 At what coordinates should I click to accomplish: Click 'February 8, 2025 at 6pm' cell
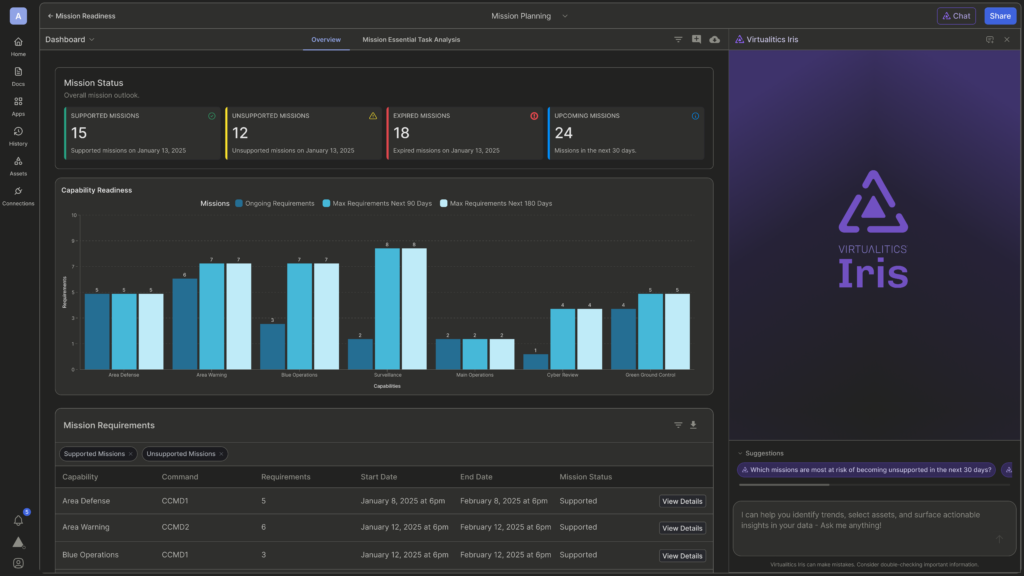coord(504,502)
